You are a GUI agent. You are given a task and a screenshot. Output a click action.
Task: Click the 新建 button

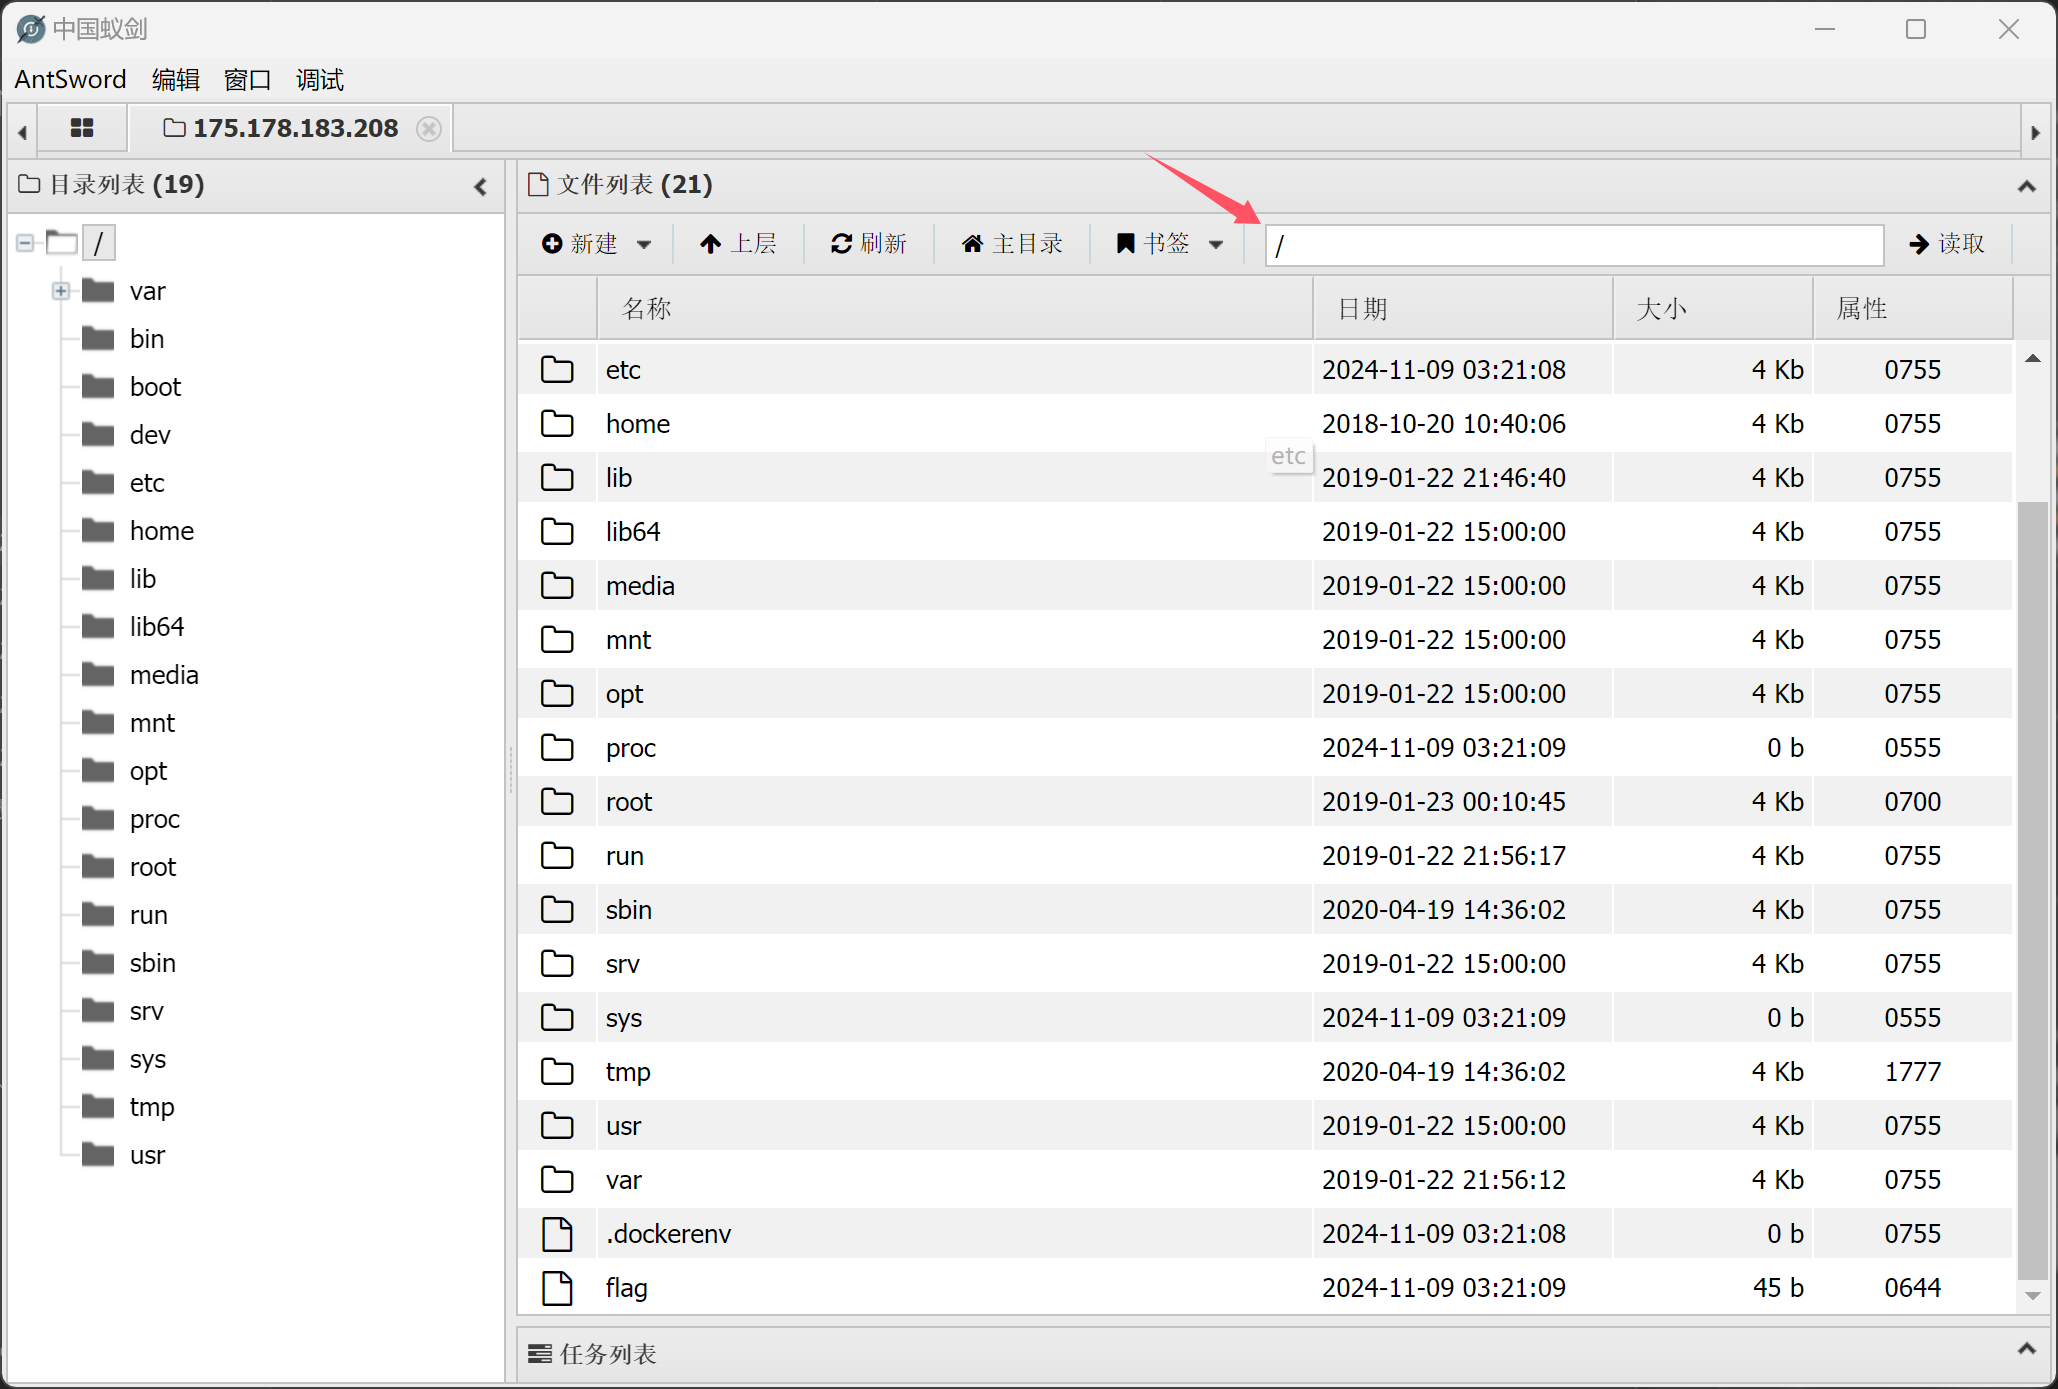[580, 243]
